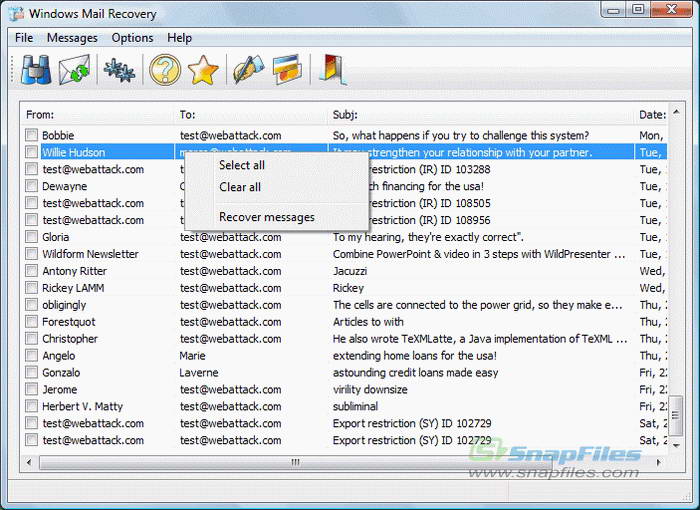This screenshot has height=510, width=700.
Task: Open the File menu
Action: pyautogui.click(x=24, y=38)
